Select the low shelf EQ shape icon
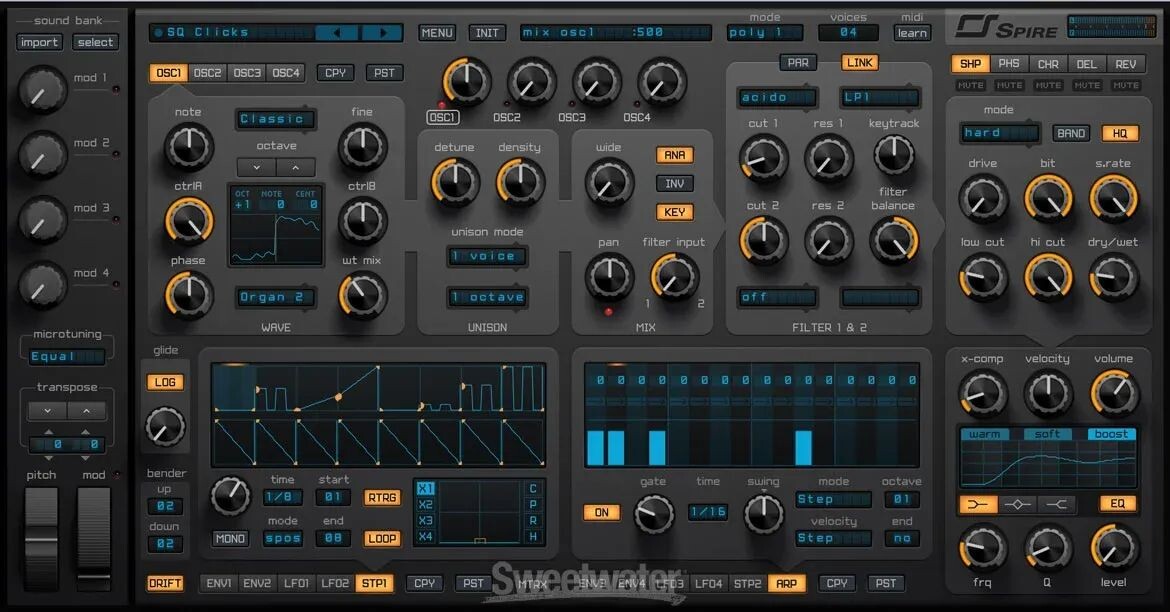This screenshot has width=1170, height=612. coord(977,505)
